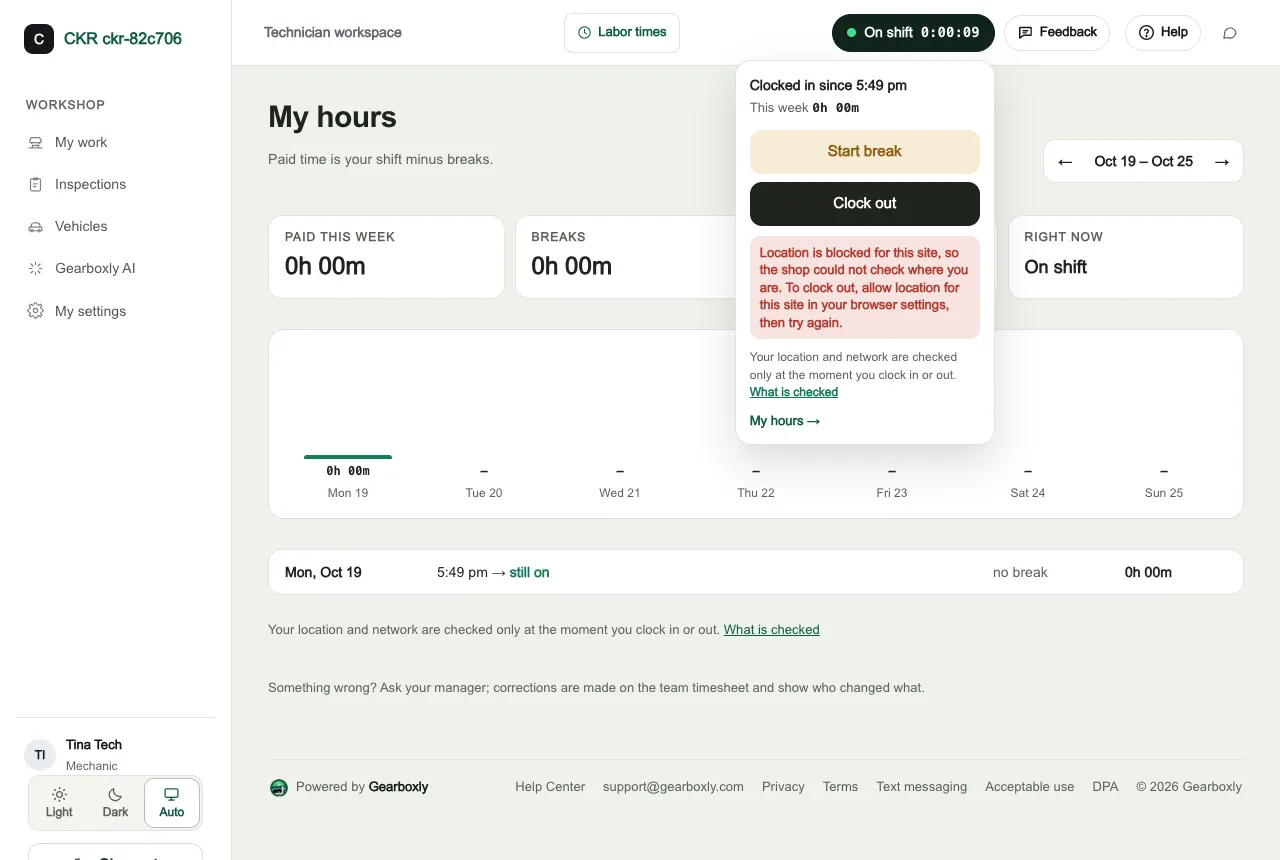Click the Paid this week card
The width and height of the screenshot is (1280, 860).
pyautogui.click(x=386, y=257)
